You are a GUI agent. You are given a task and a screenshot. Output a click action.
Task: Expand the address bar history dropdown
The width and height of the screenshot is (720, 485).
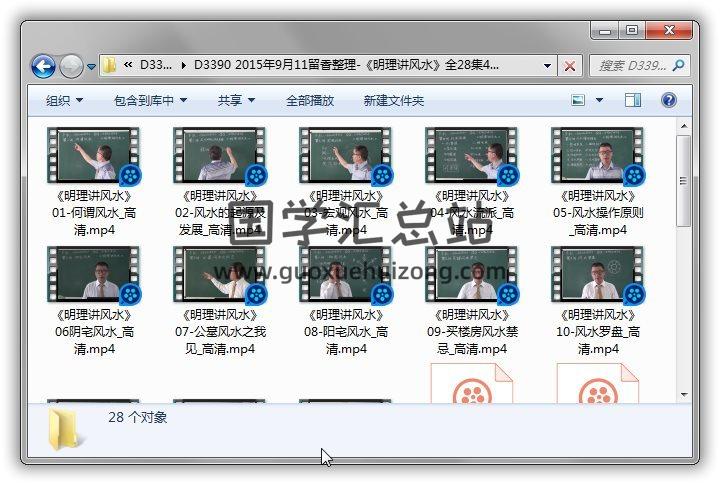[547, 66]
